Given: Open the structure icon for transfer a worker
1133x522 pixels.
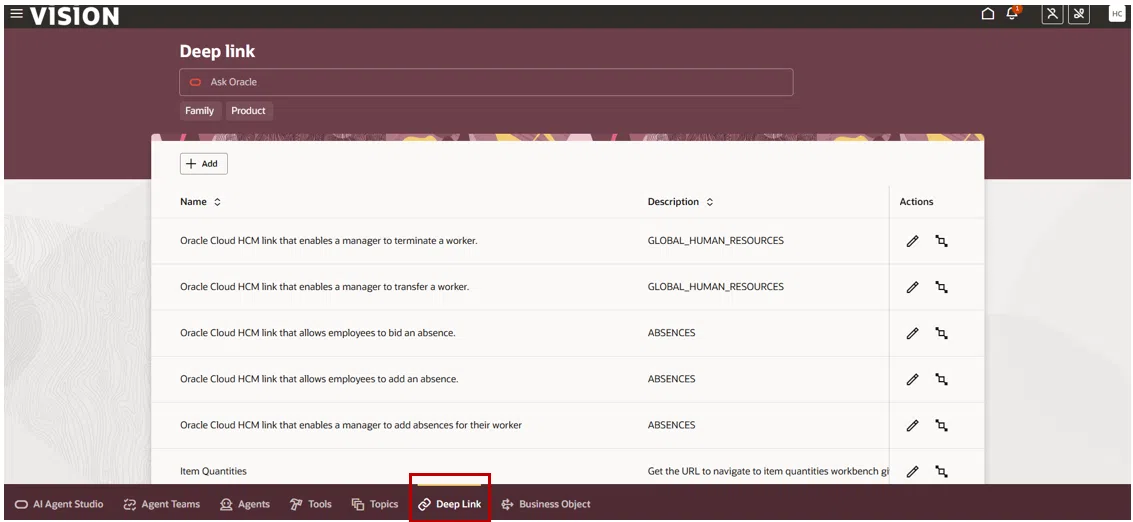Looking at the screenshot, I should point(941,287).
